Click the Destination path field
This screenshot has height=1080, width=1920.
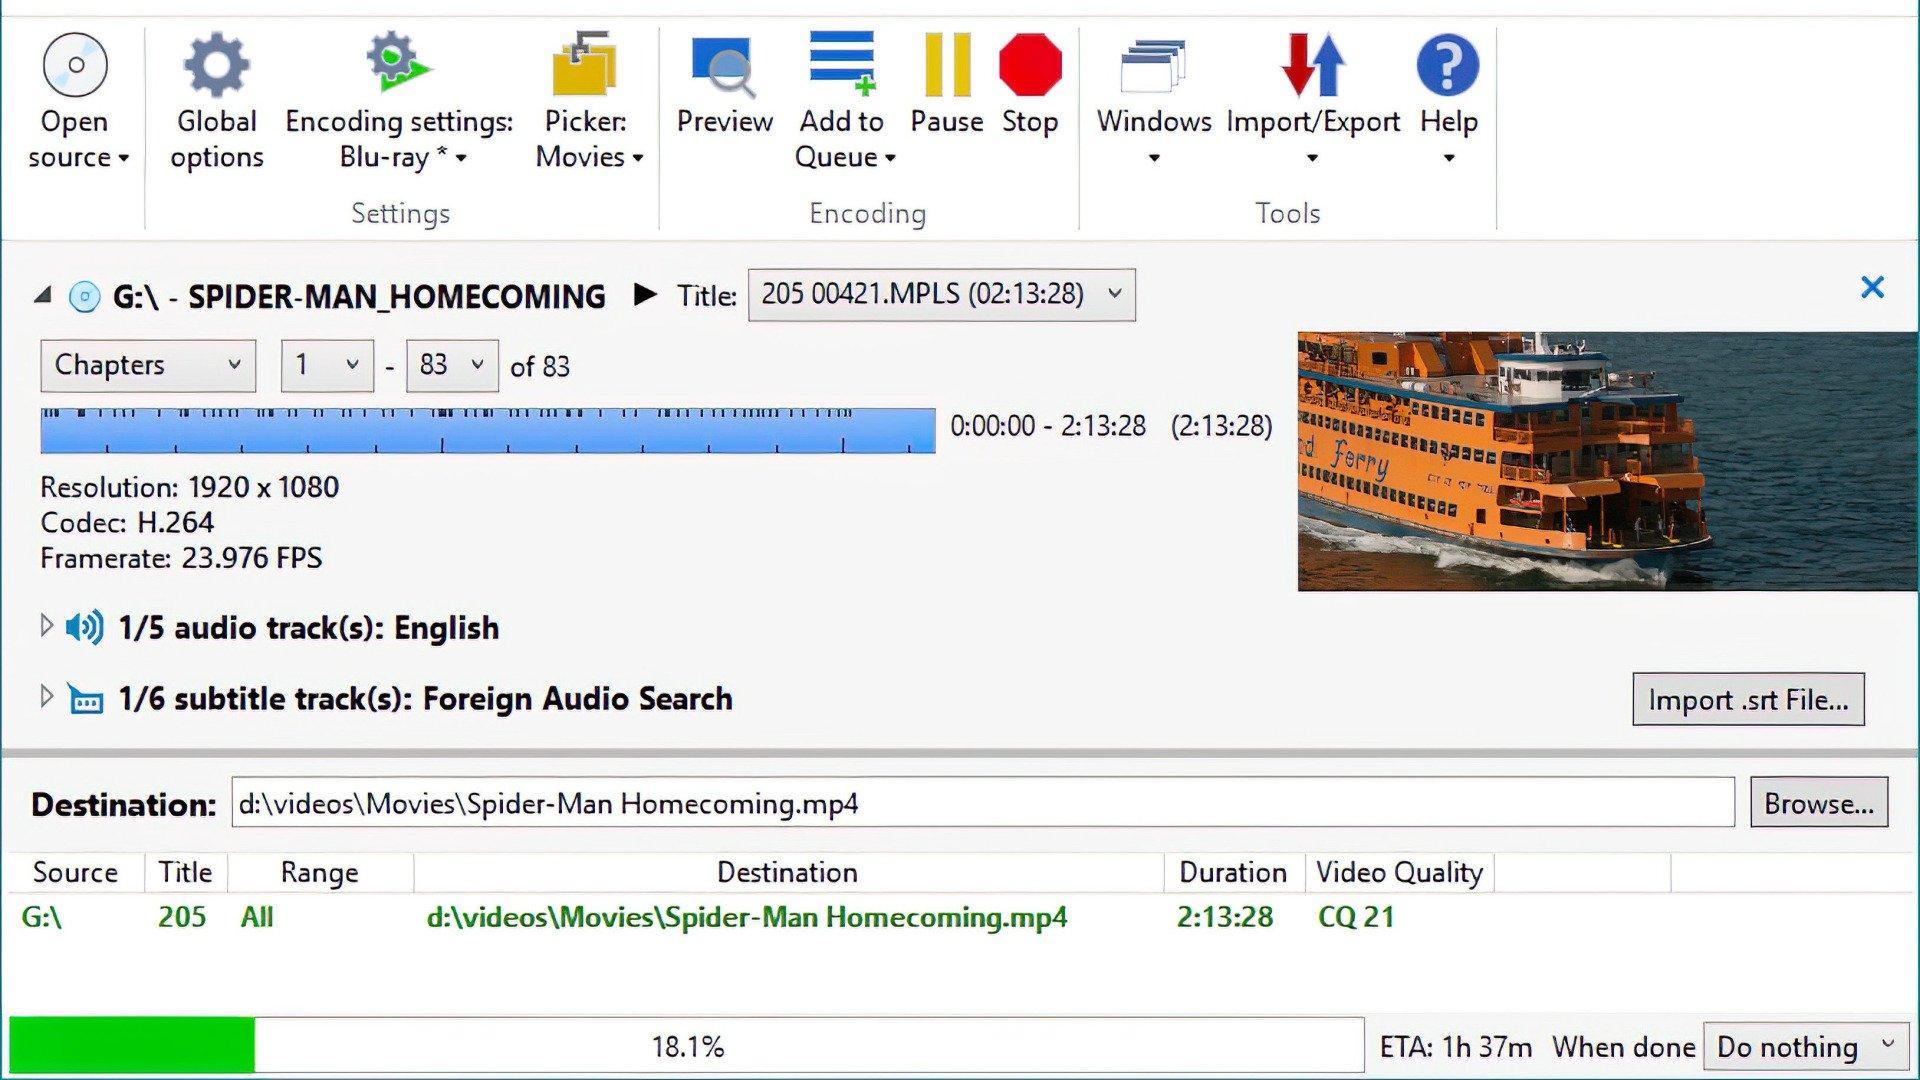[x=983, y=803]
